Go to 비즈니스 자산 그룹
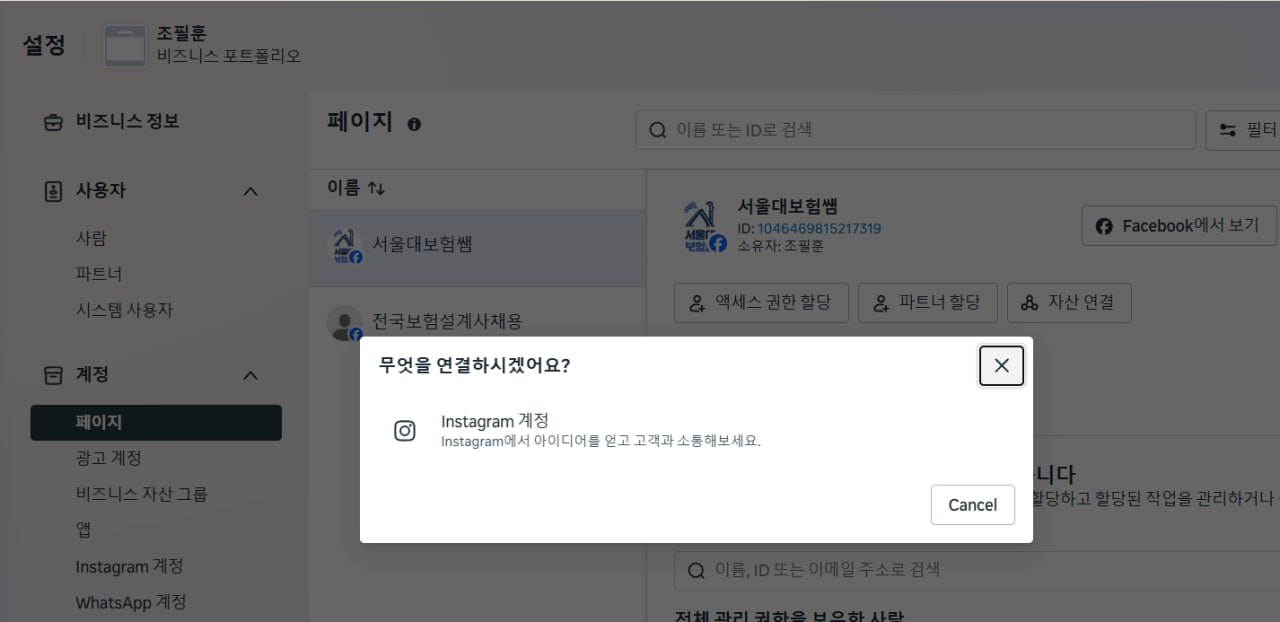 (141, 494)
